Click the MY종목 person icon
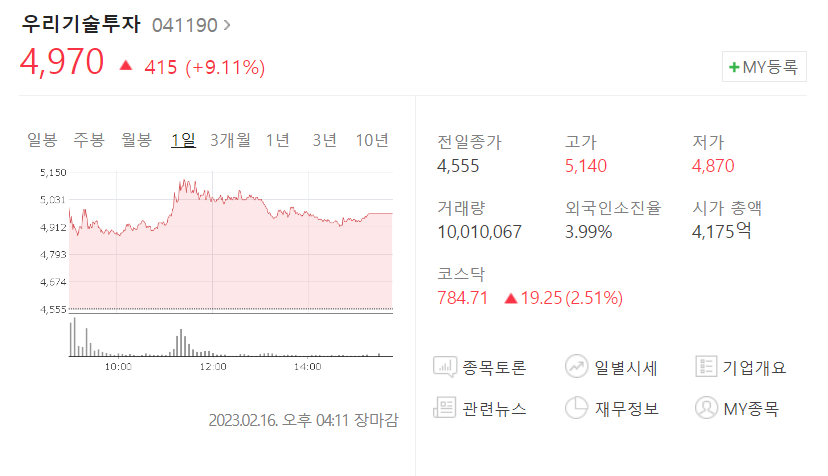The image size is (828, 476). pos(706,408)
